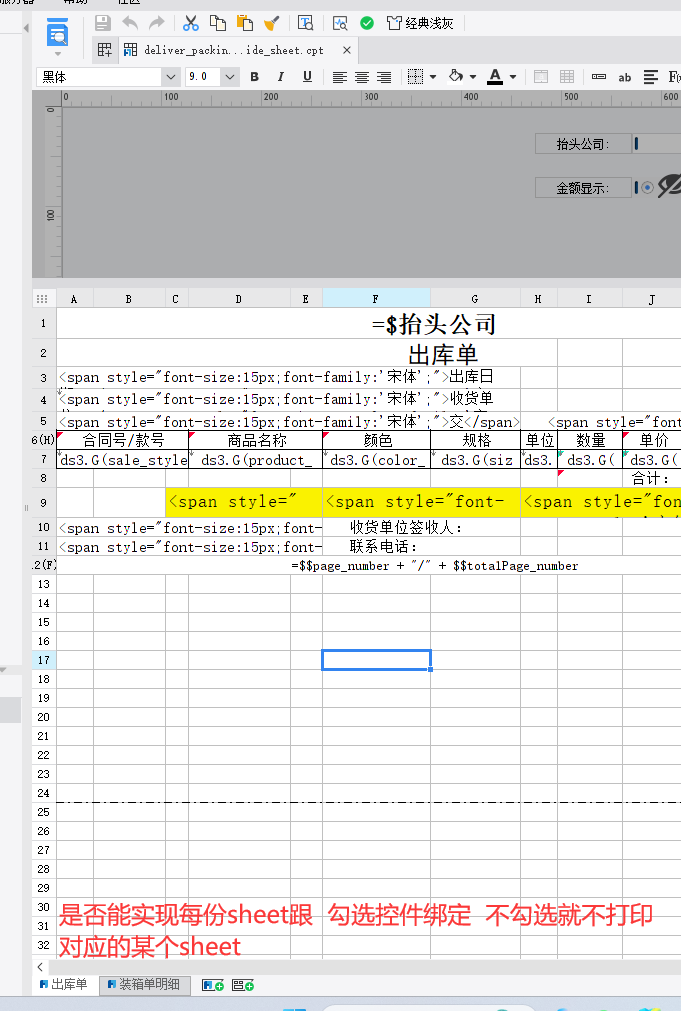Open the 黑体 font family dropdown
The image size is (681, 1011).
tap(170, 77)
